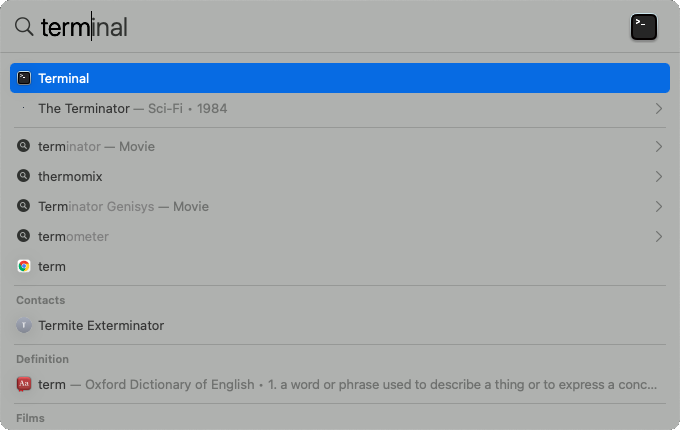
Task: Click the Chrome icon next to term
Action: click(x=24, y=266)
